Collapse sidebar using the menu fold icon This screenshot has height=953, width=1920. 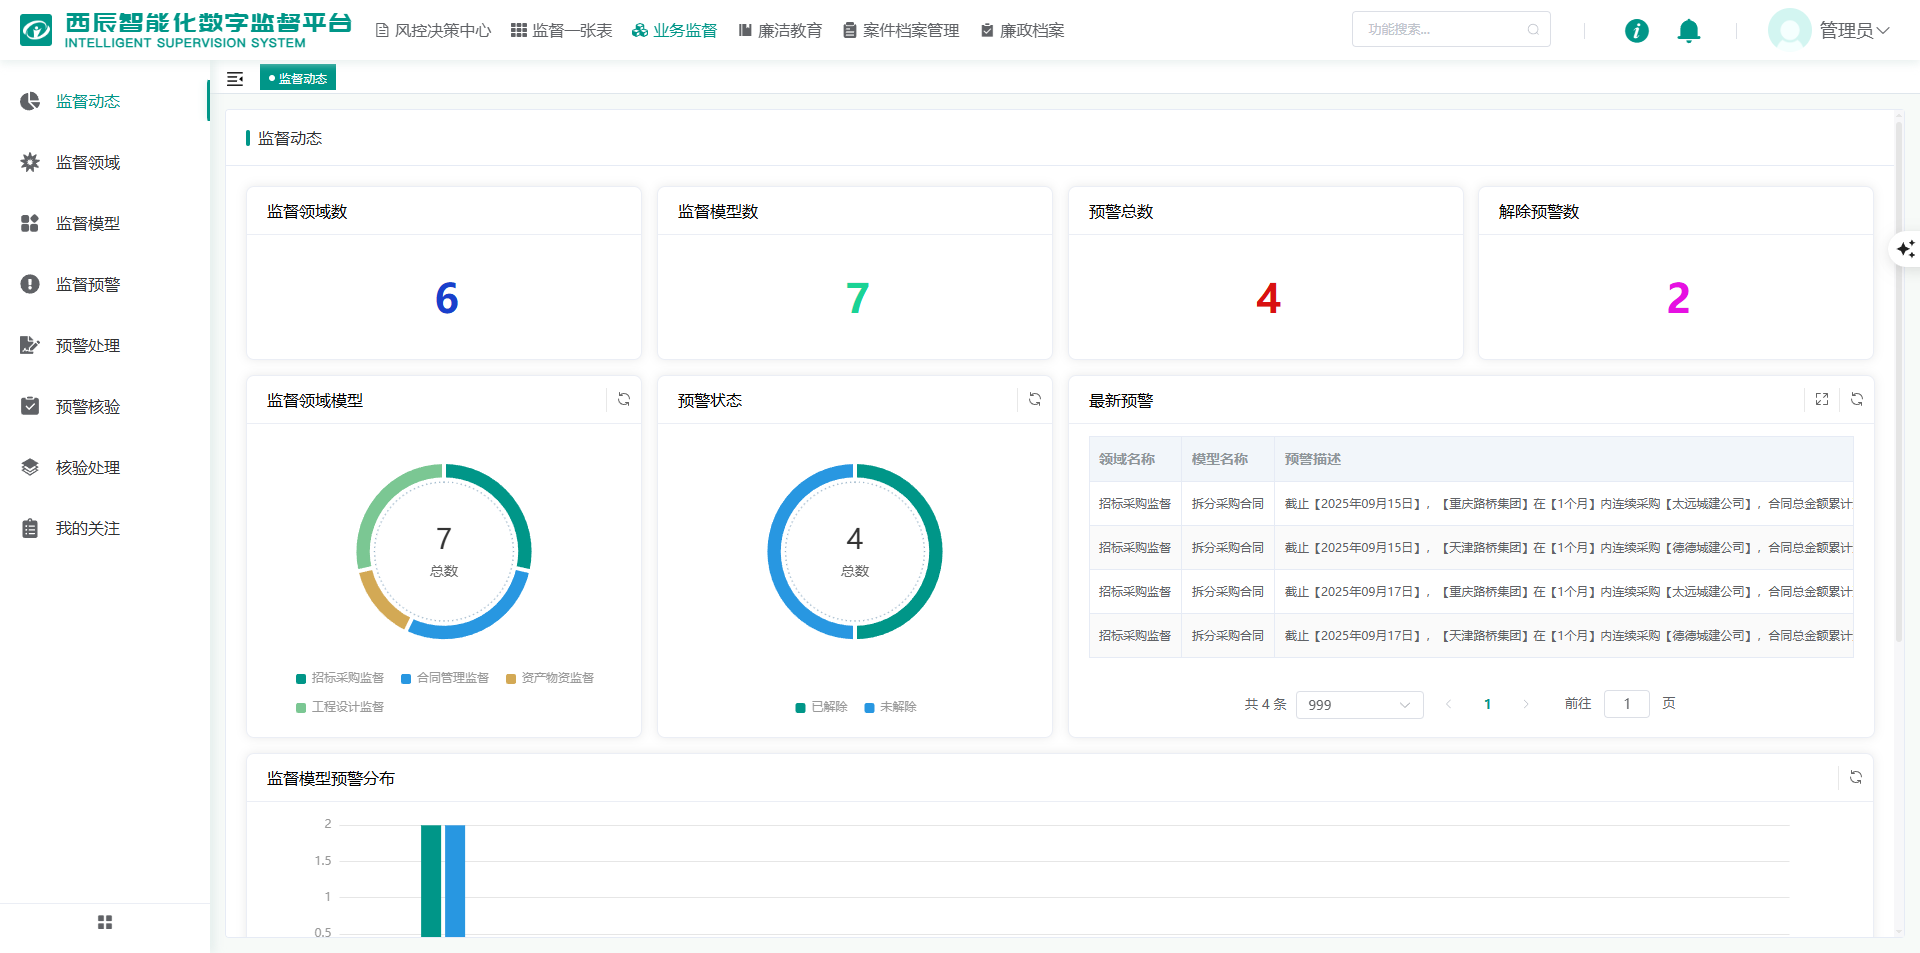click(x=235, y=79)
